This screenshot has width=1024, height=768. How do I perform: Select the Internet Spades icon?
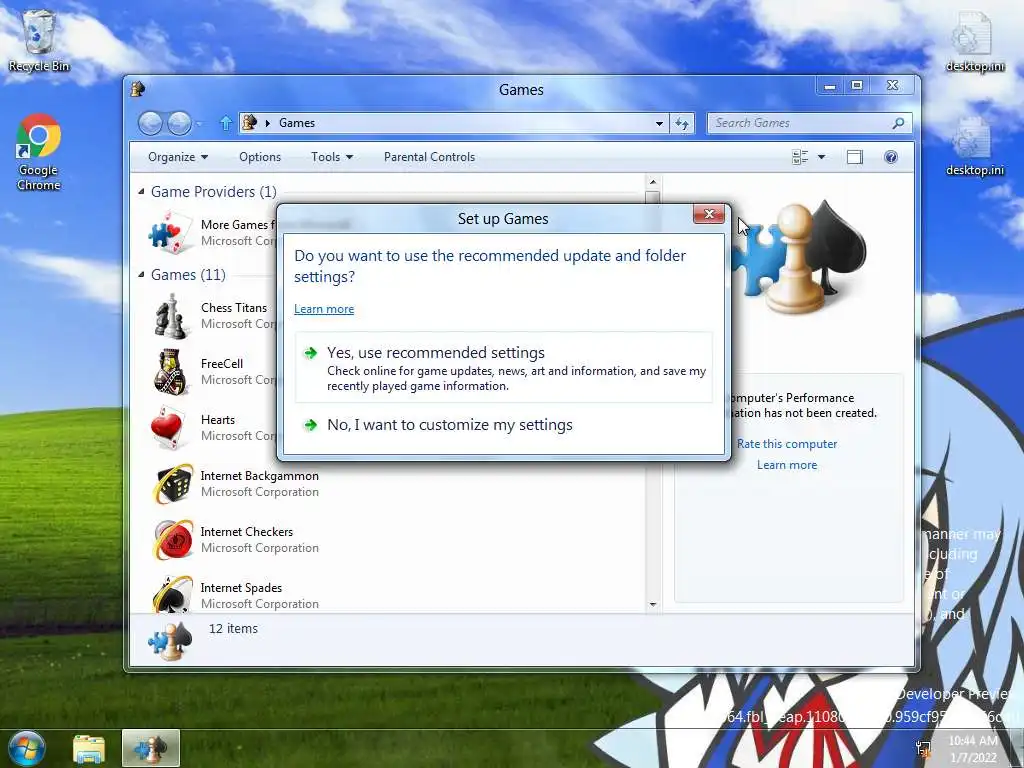pyautogui.click(x=173, y=594)
